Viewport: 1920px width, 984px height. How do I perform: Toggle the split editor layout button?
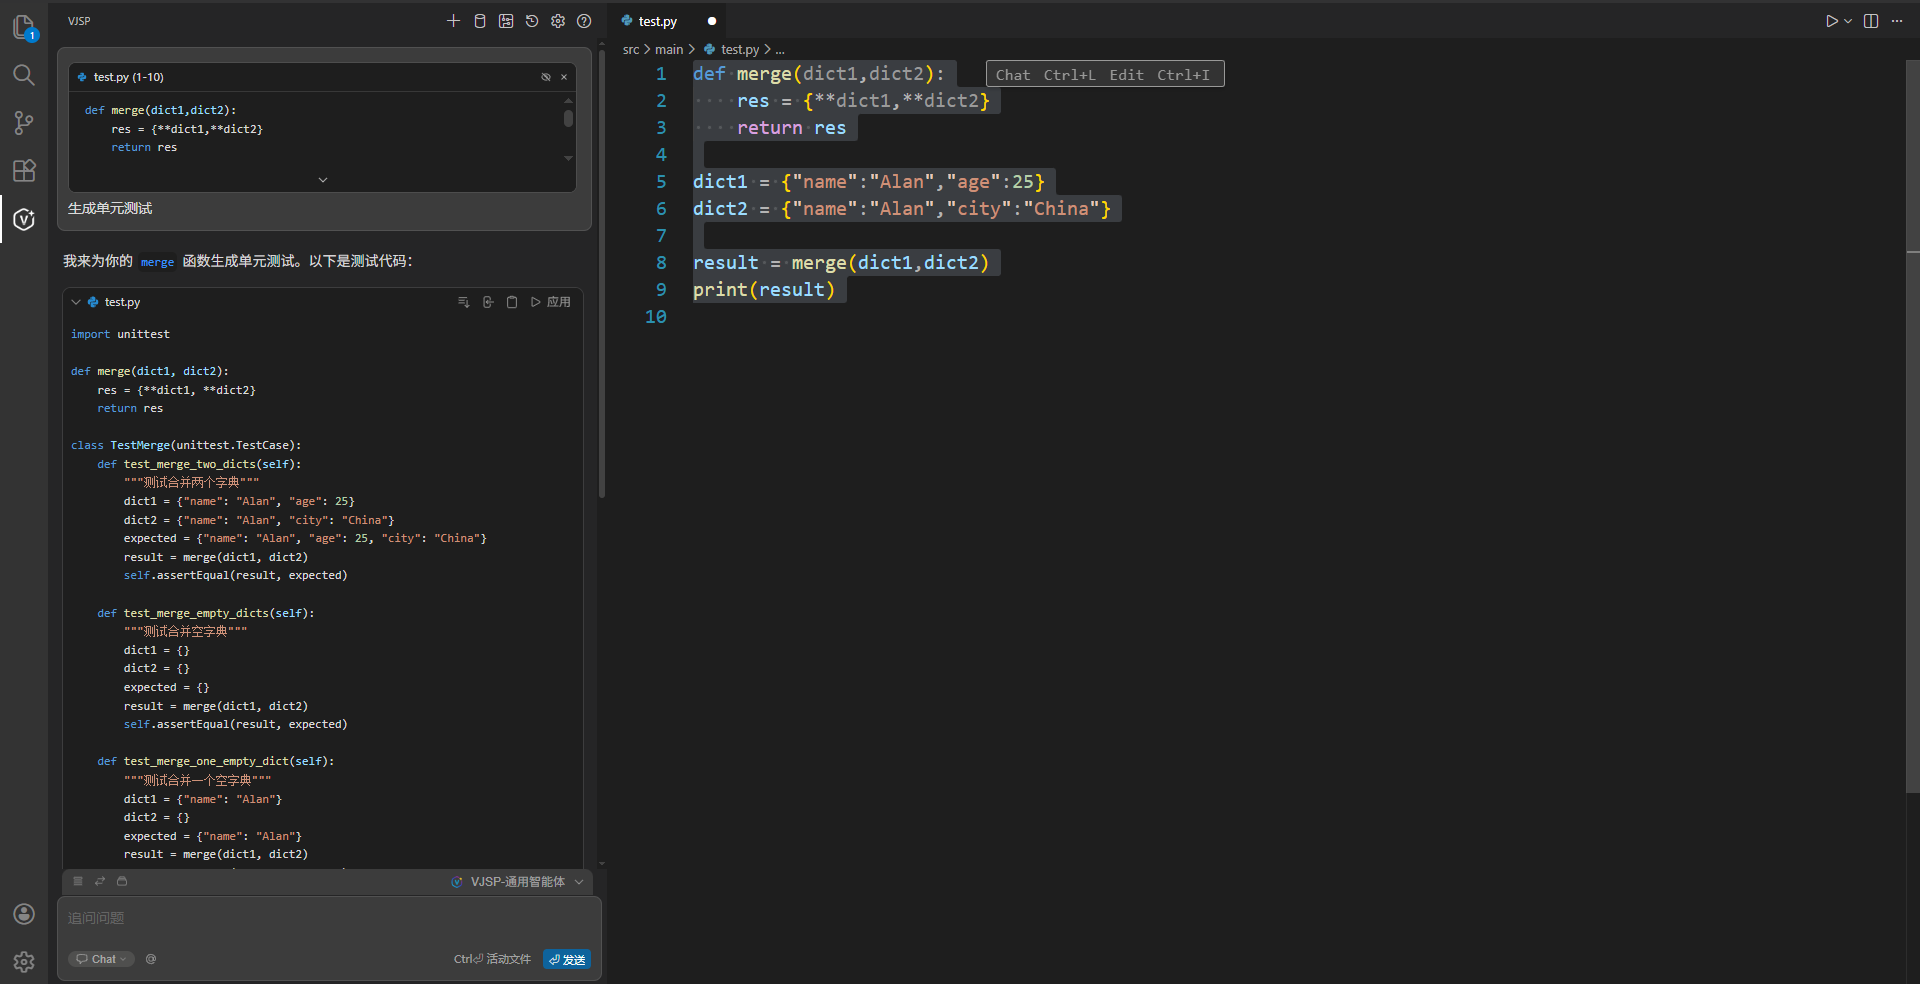1871,21
